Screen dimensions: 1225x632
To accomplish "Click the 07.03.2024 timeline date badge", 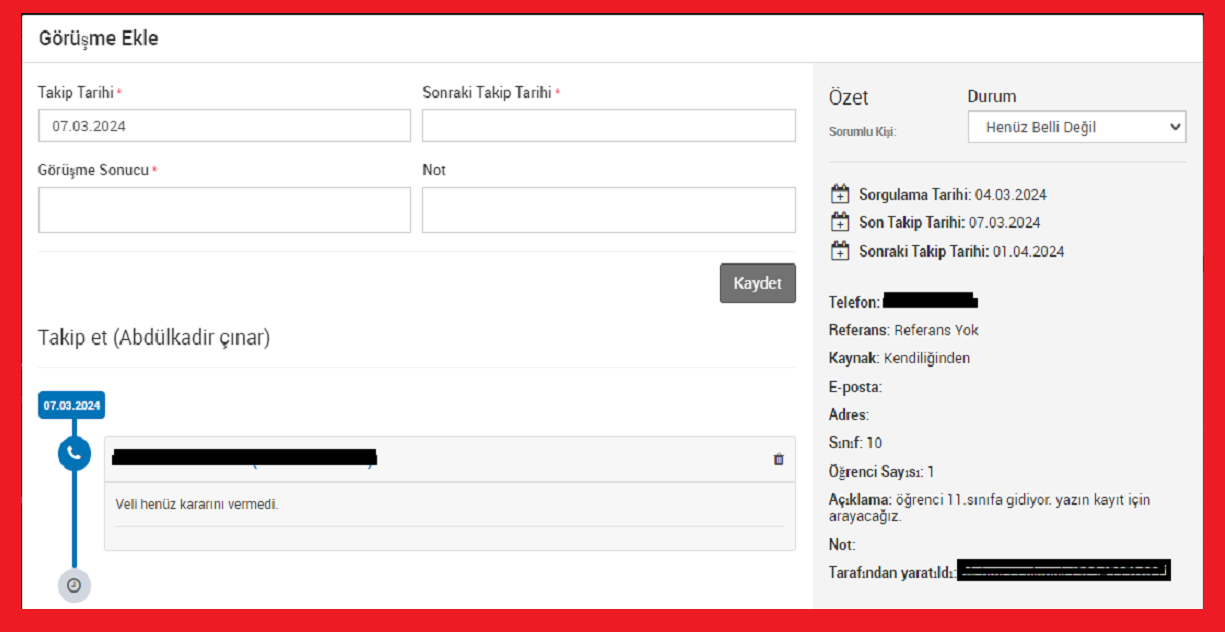I will click(72, 406).
